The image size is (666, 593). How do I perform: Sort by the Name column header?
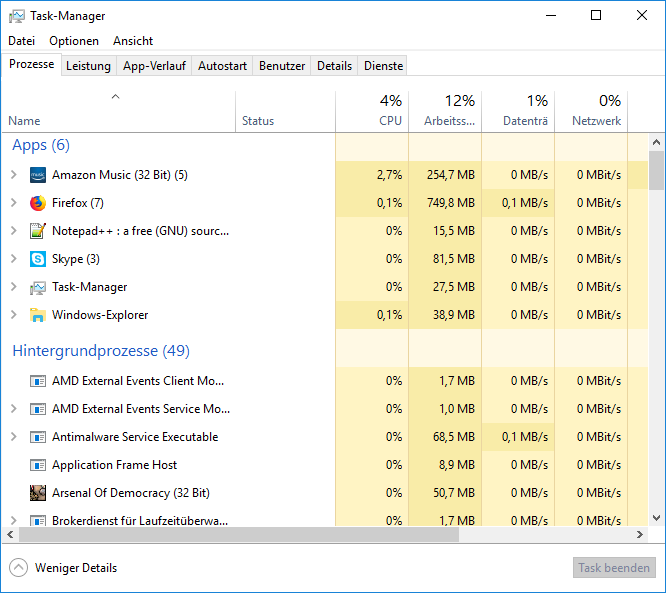pyautogui.click(x=119, y=111)
